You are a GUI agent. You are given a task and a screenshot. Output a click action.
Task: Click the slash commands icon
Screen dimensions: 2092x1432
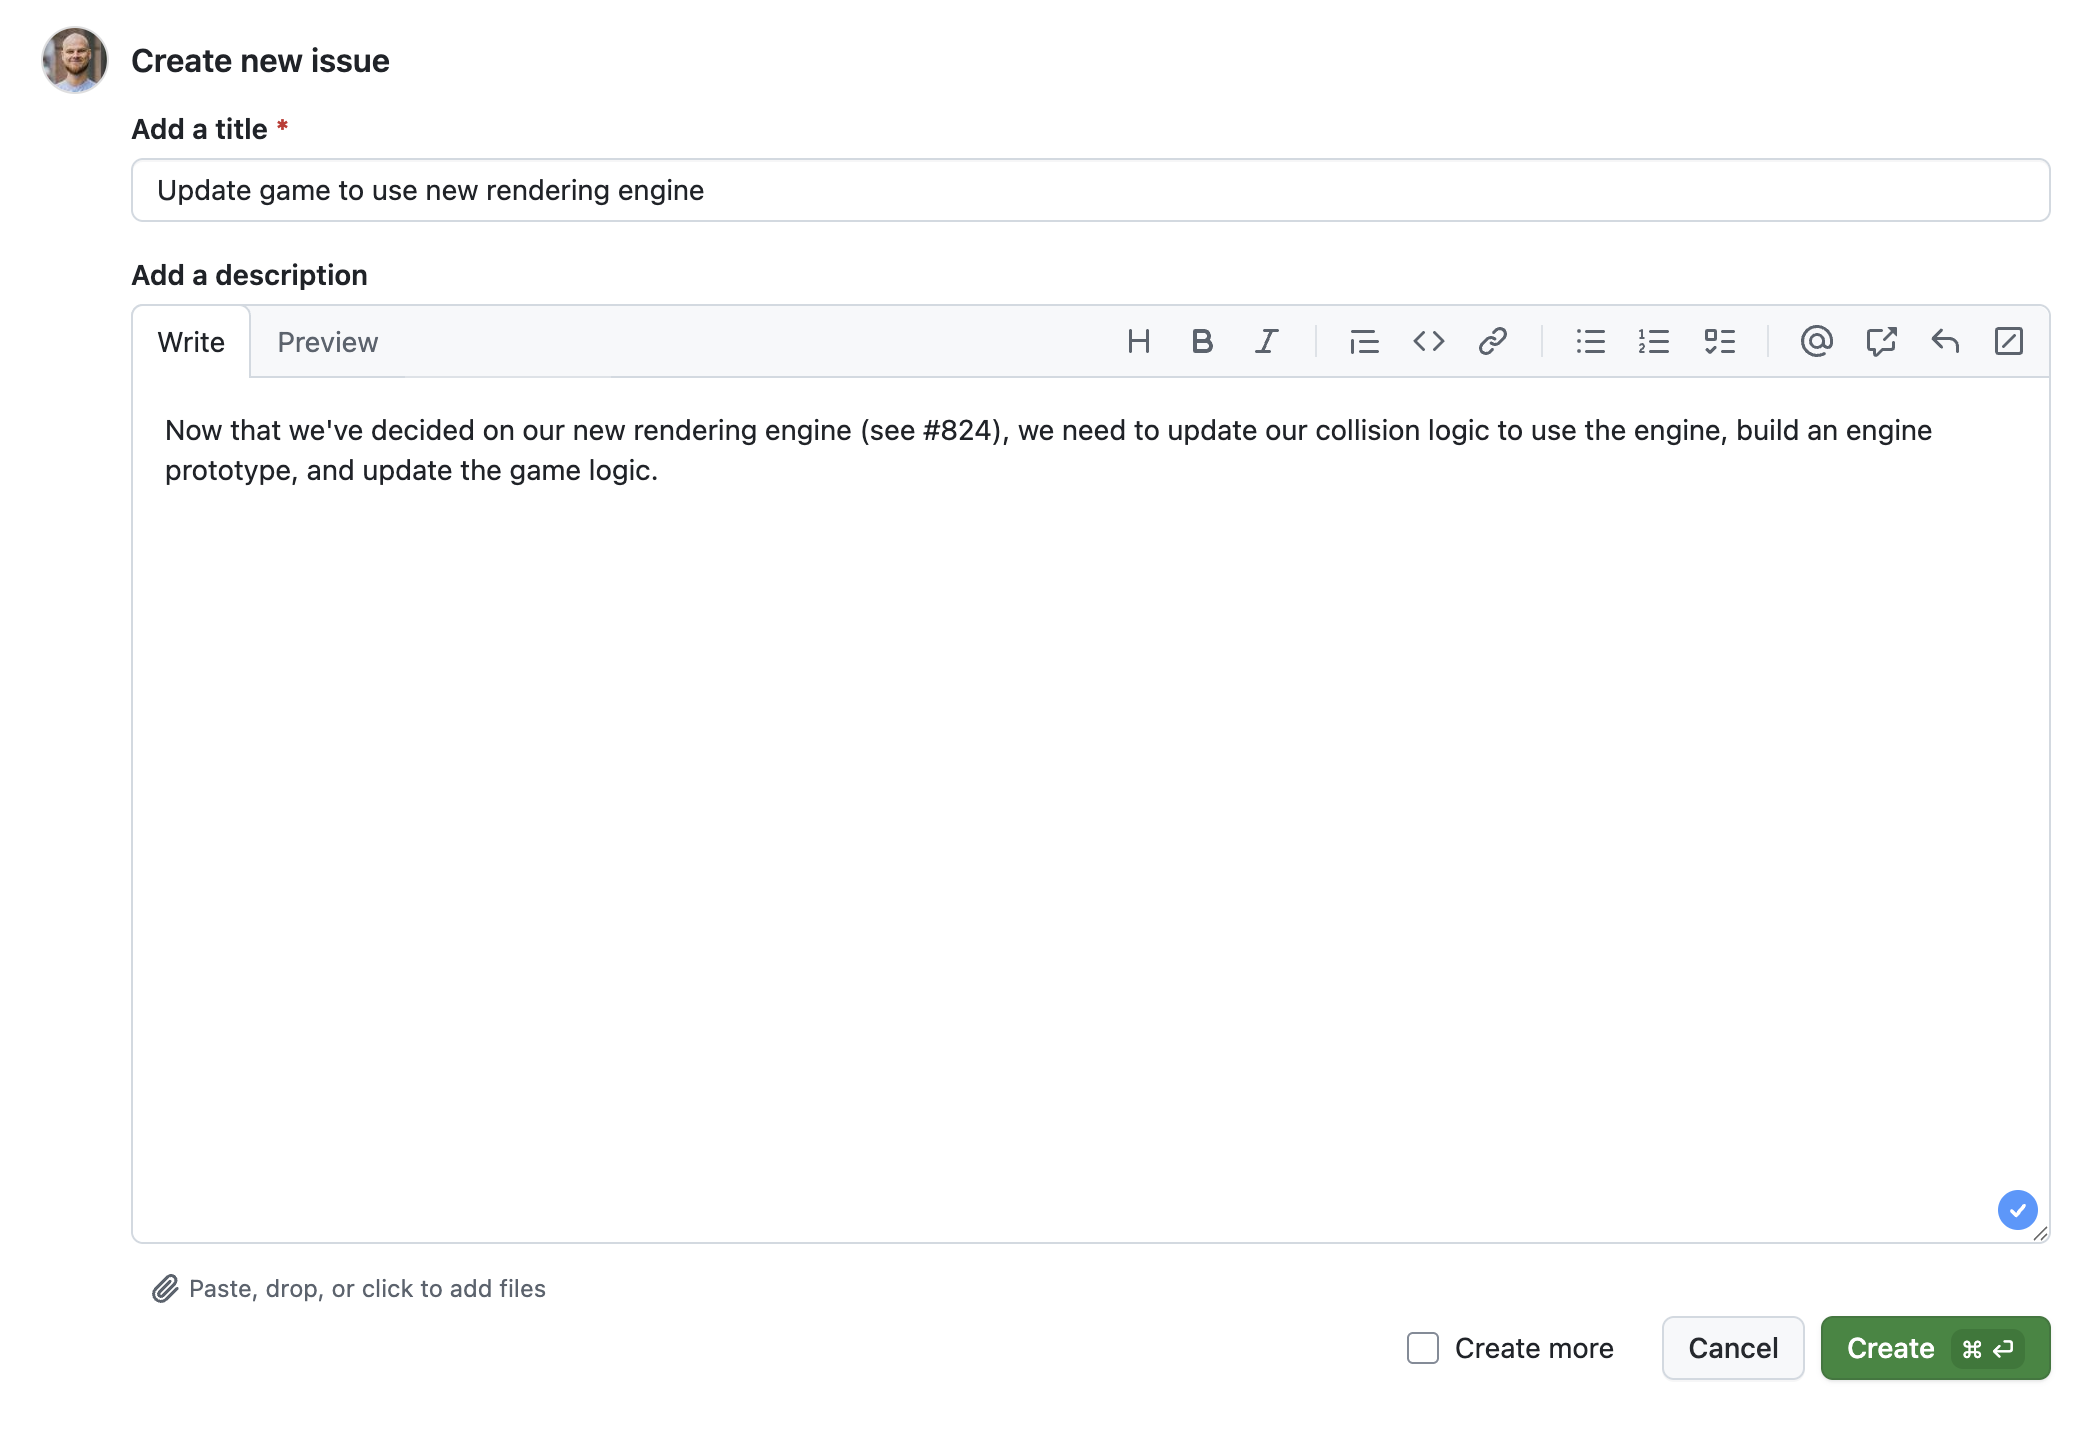click(x=2010, y=341)
